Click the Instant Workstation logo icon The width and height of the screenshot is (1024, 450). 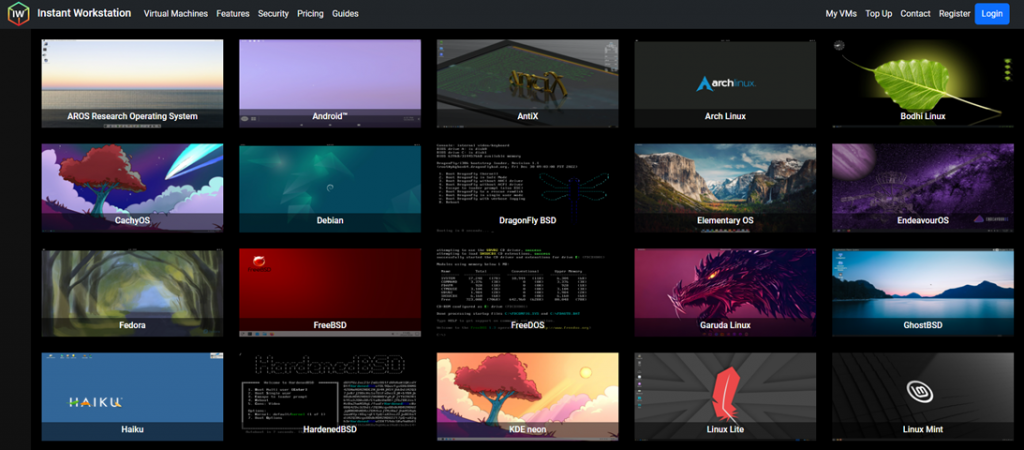click(x=18, y=14)
